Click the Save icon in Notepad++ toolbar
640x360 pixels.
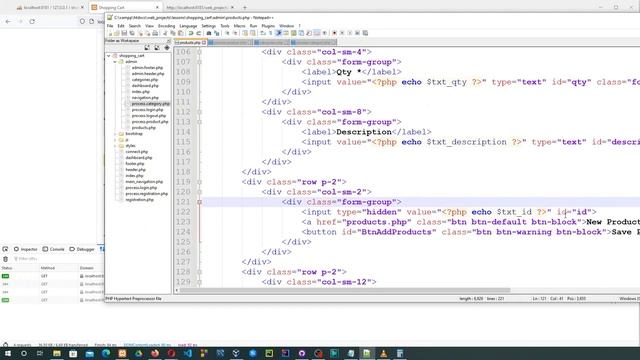tap(124, 33)
